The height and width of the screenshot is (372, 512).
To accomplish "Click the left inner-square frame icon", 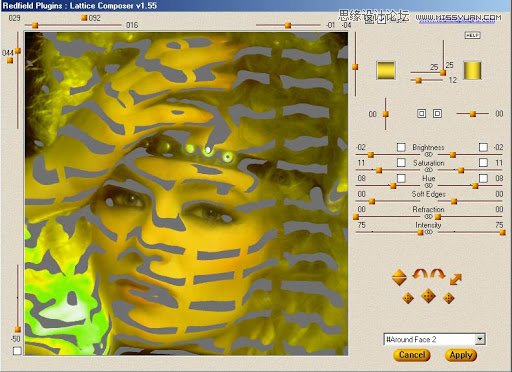I will (422, 114).
